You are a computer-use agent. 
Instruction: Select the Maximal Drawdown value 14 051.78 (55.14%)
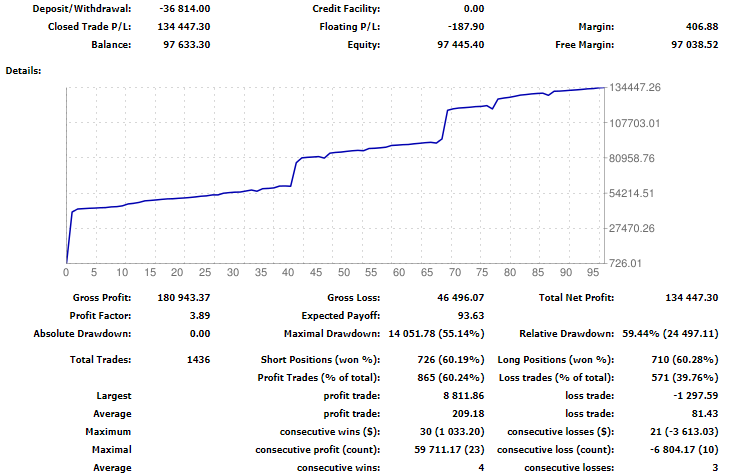click(x=434, y=333)
